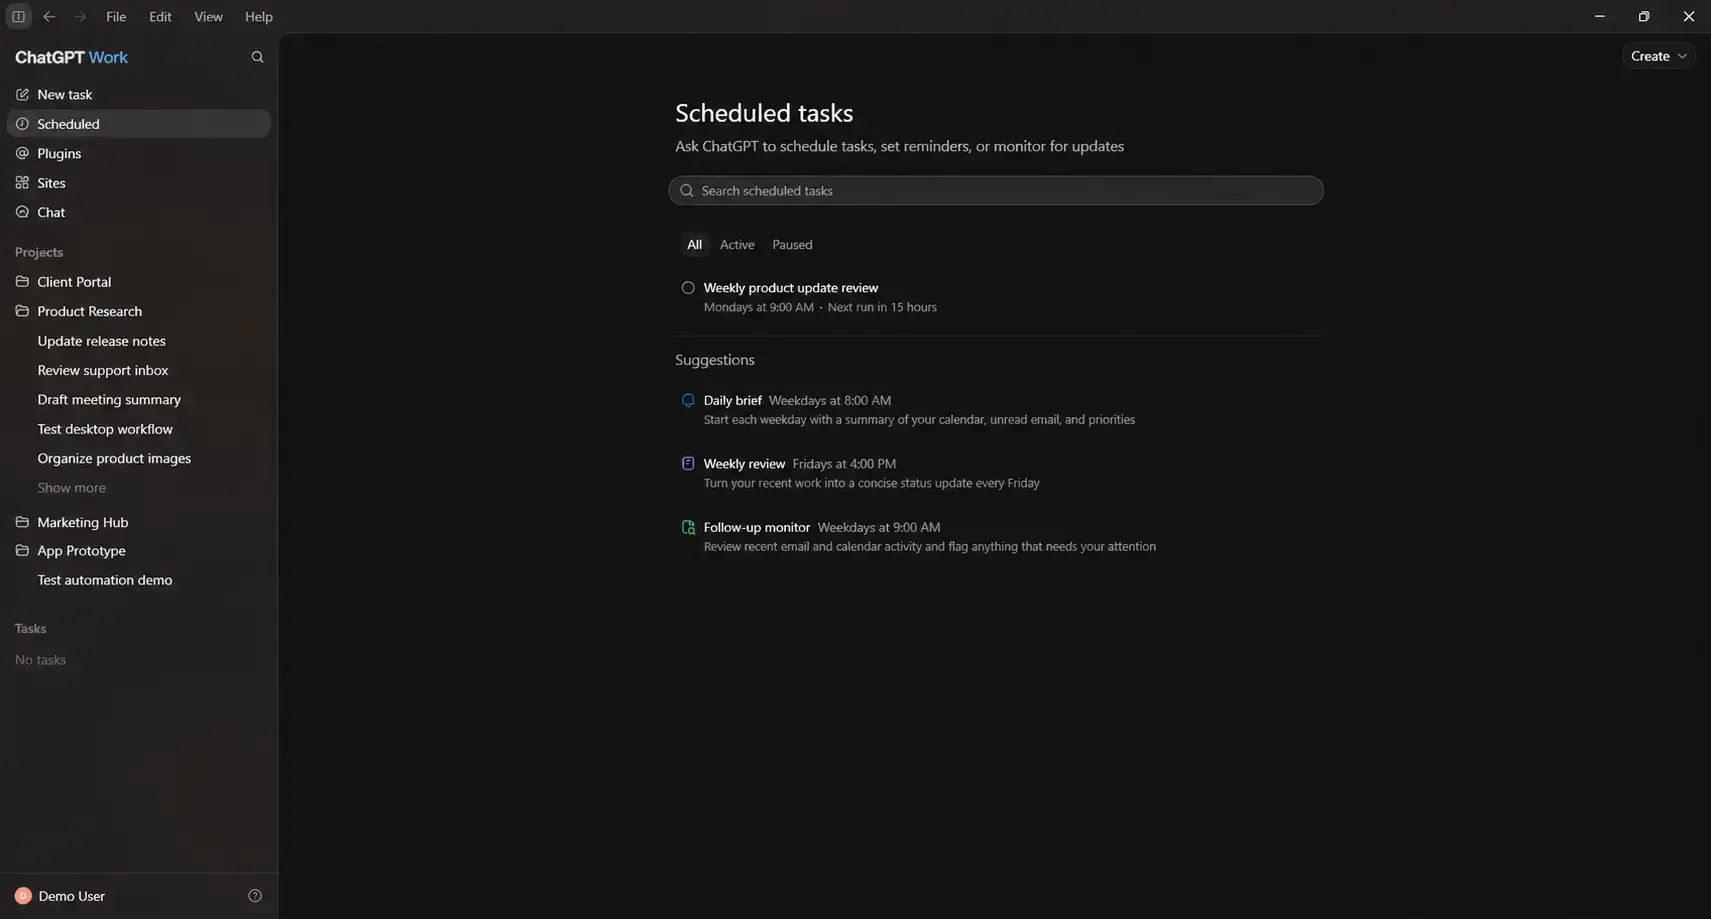Click the help question mark icon
The image size is (1711, 919).
pos(255,896)
